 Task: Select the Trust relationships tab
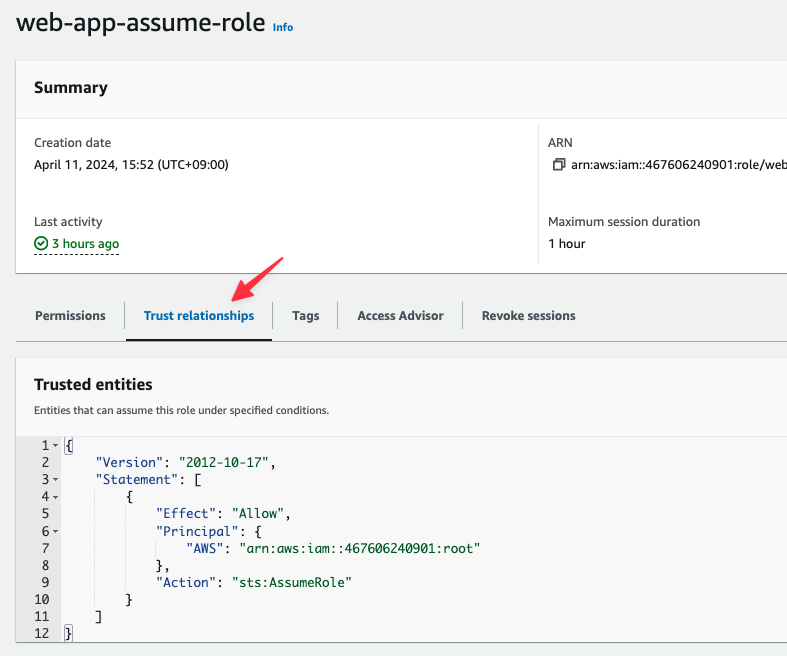coord(199,316)
